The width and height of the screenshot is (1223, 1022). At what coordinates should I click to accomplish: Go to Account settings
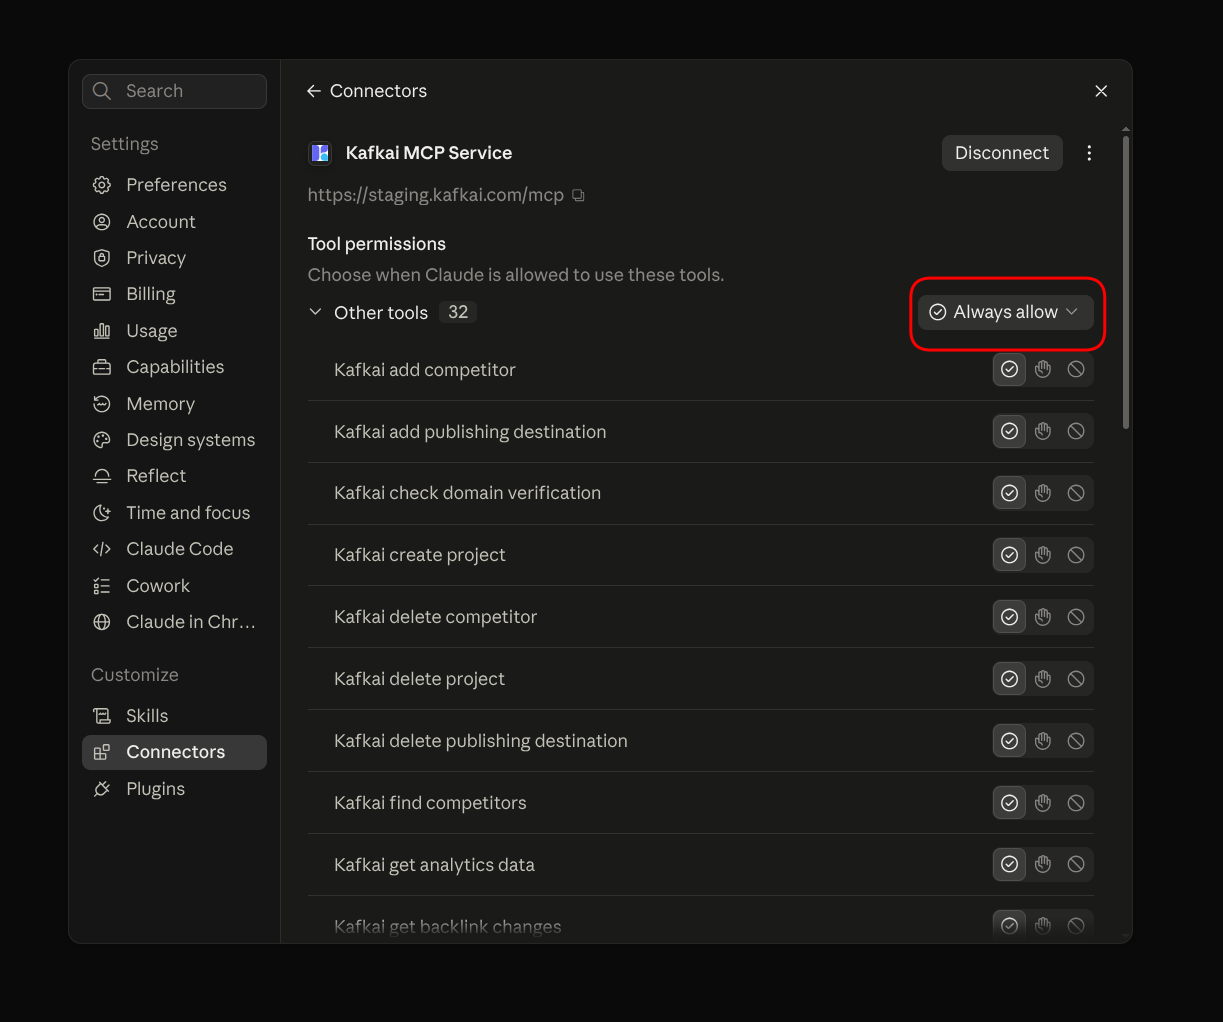pos(174,222)
